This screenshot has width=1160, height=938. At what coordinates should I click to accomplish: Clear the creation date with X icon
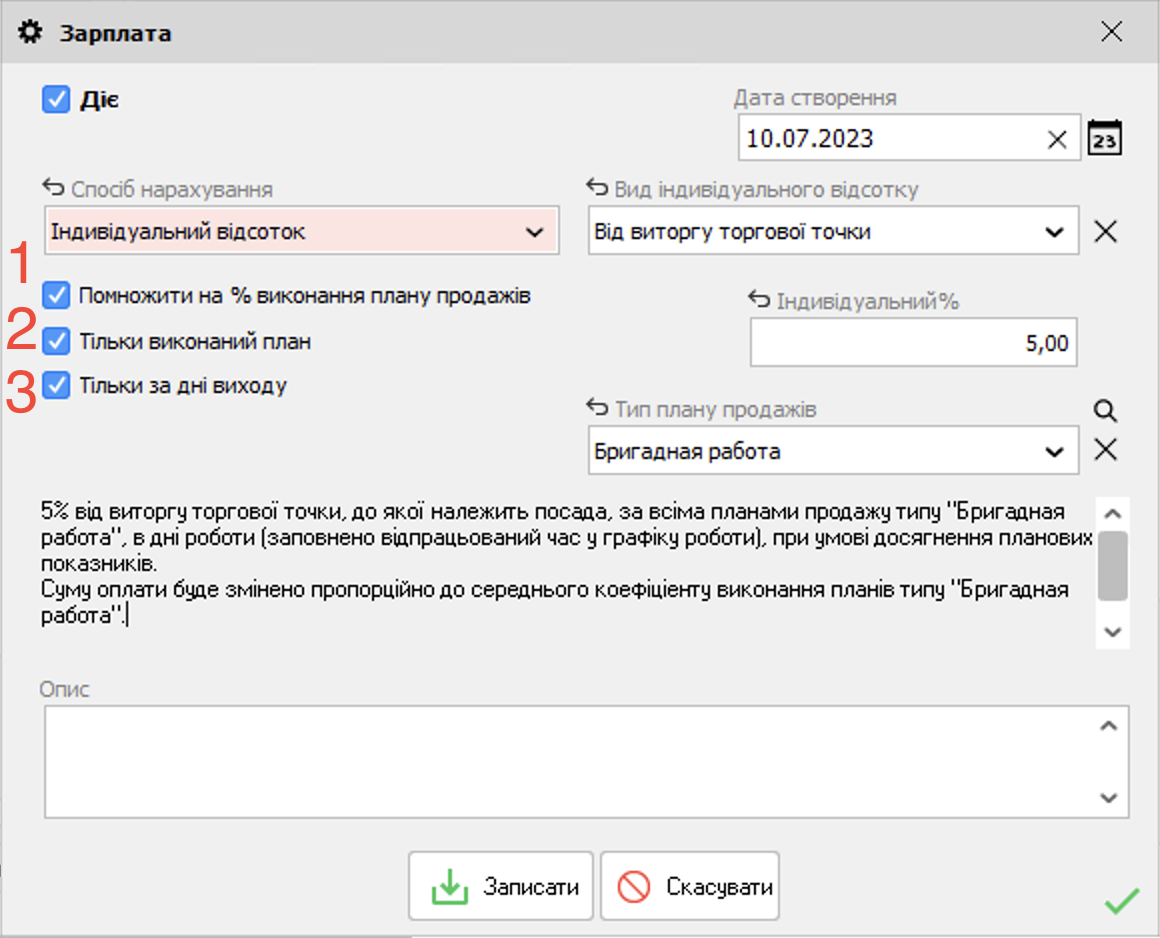1057,139
